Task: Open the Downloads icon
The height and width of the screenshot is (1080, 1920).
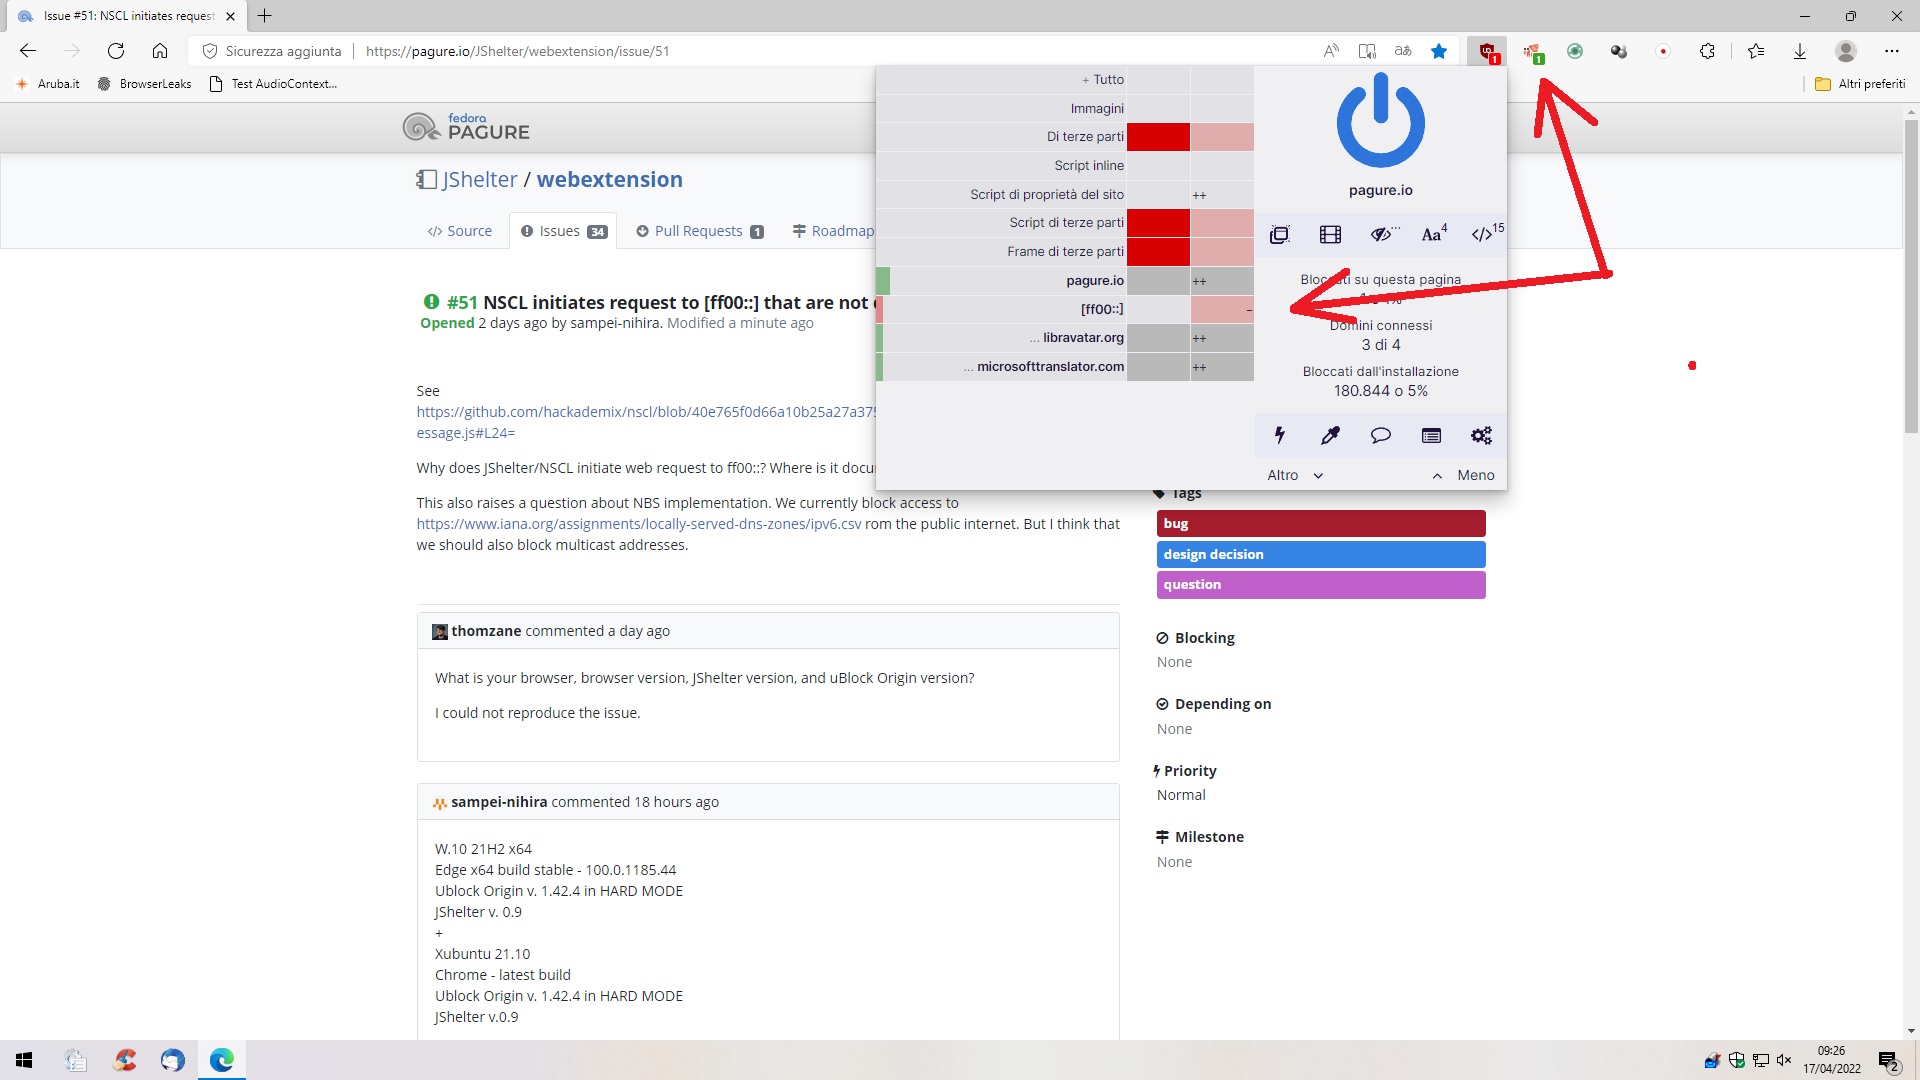Action: 1800,51
